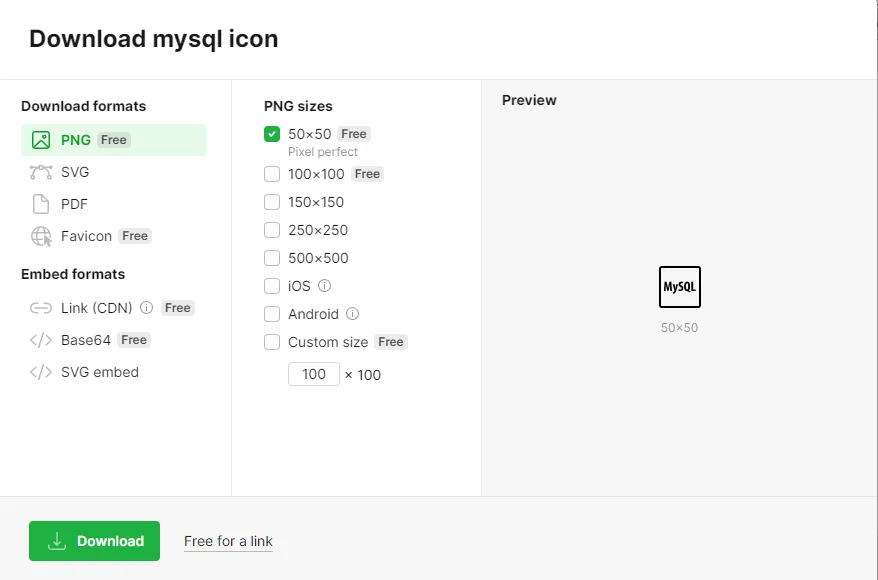Click the Favicon globe icon
This screenshot has width=878, height=580.
click(41, 236)
